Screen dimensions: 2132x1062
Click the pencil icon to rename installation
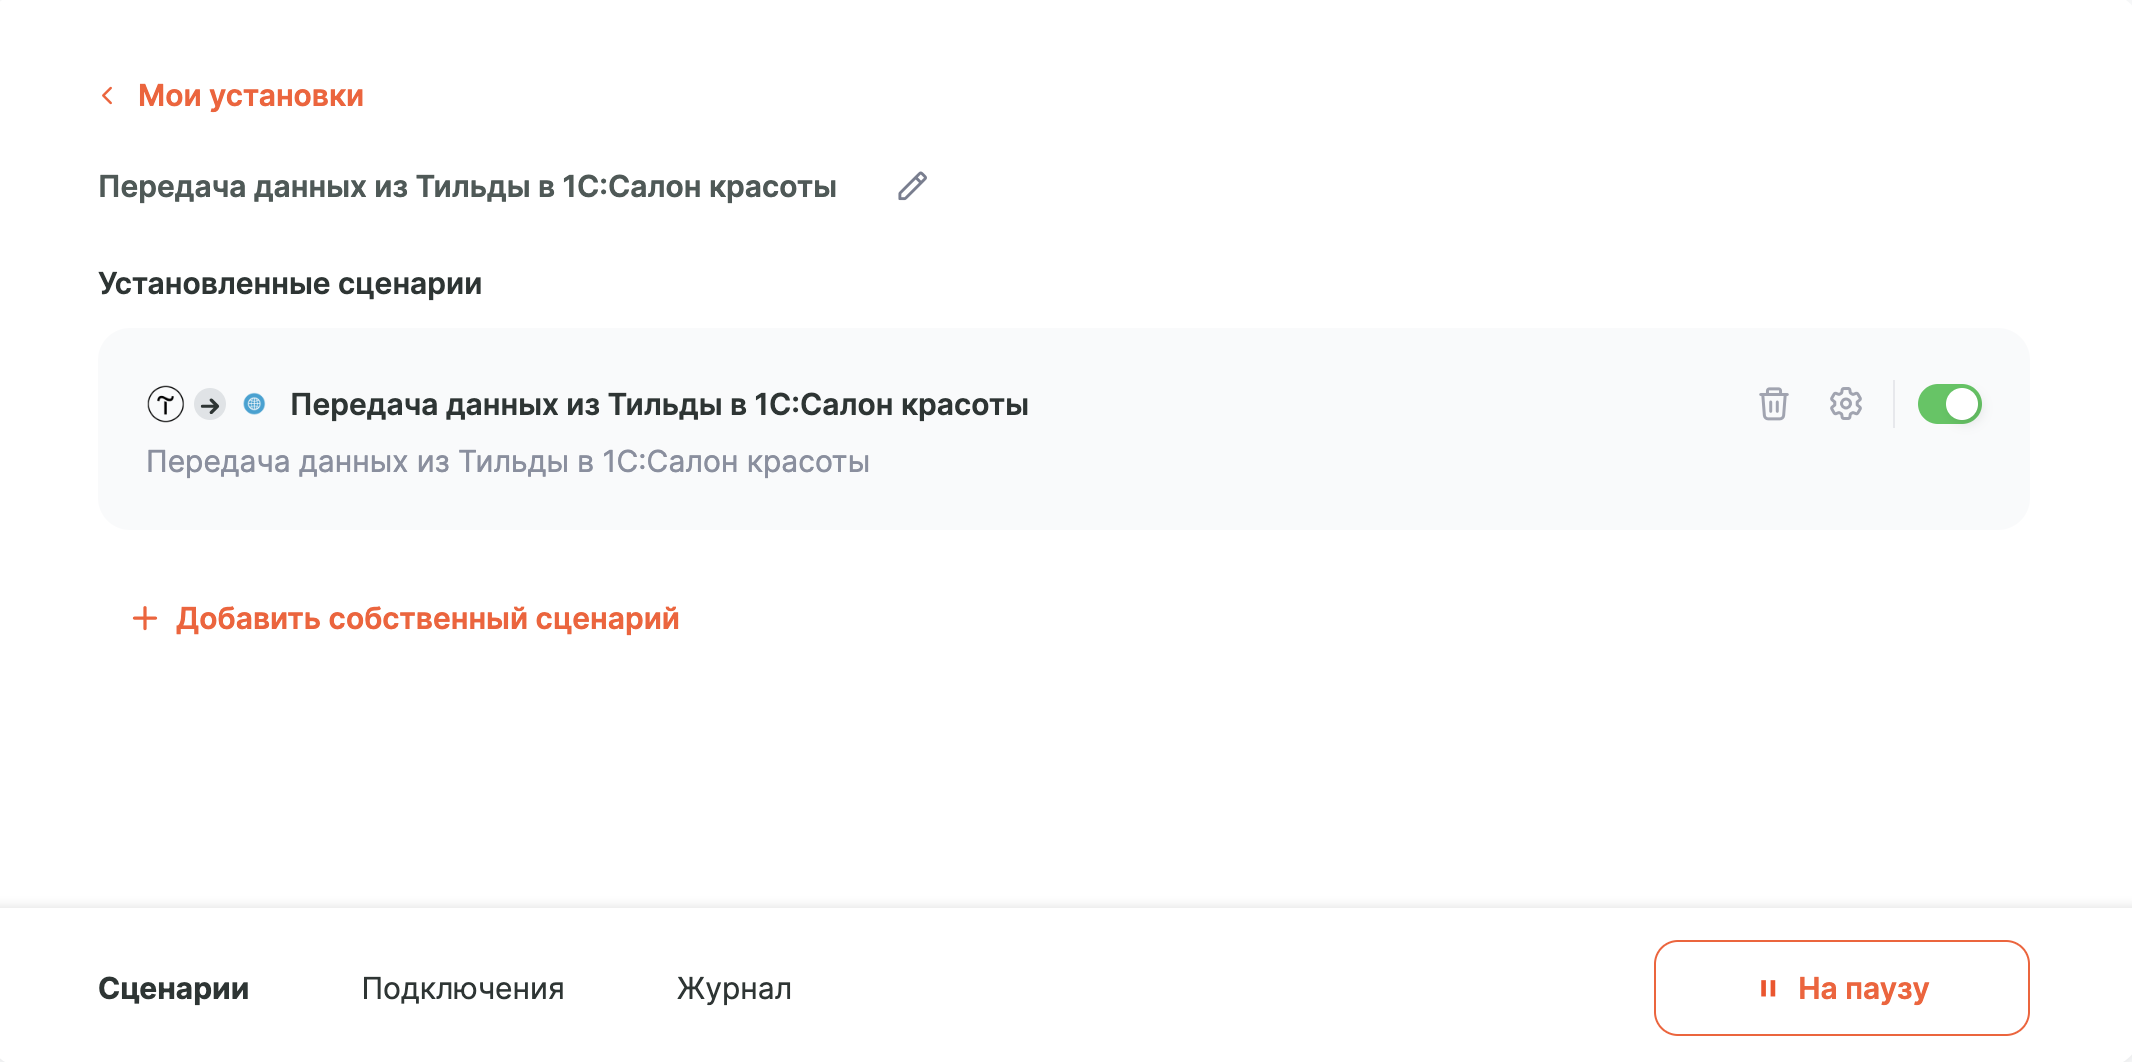coord(912,186)
